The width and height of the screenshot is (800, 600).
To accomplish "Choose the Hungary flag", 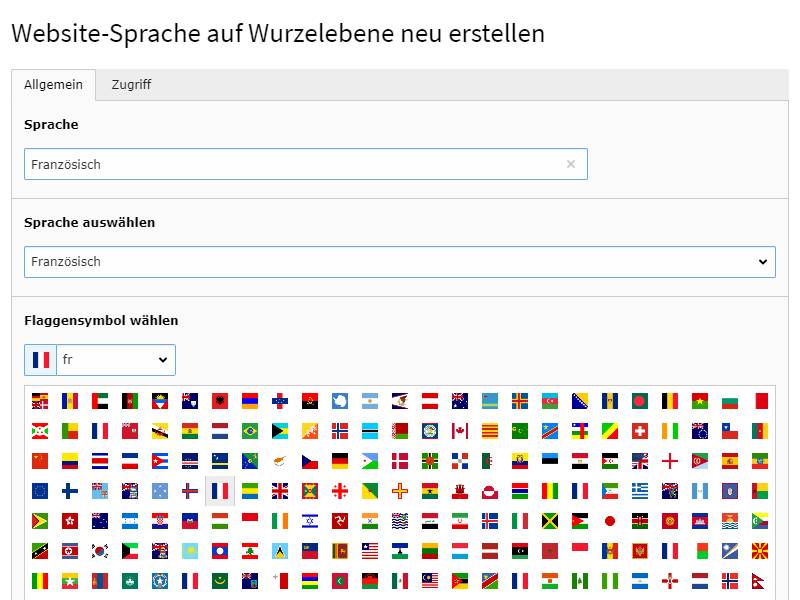I will tap(220, 521).
